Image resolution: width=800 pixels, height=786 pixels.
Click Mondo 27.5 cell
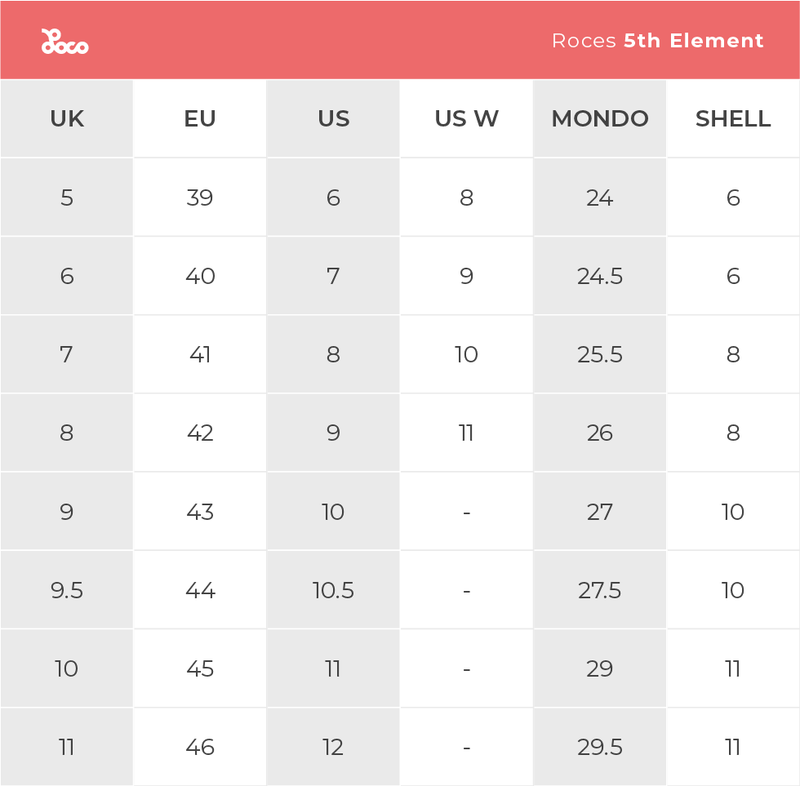point(600,590)
